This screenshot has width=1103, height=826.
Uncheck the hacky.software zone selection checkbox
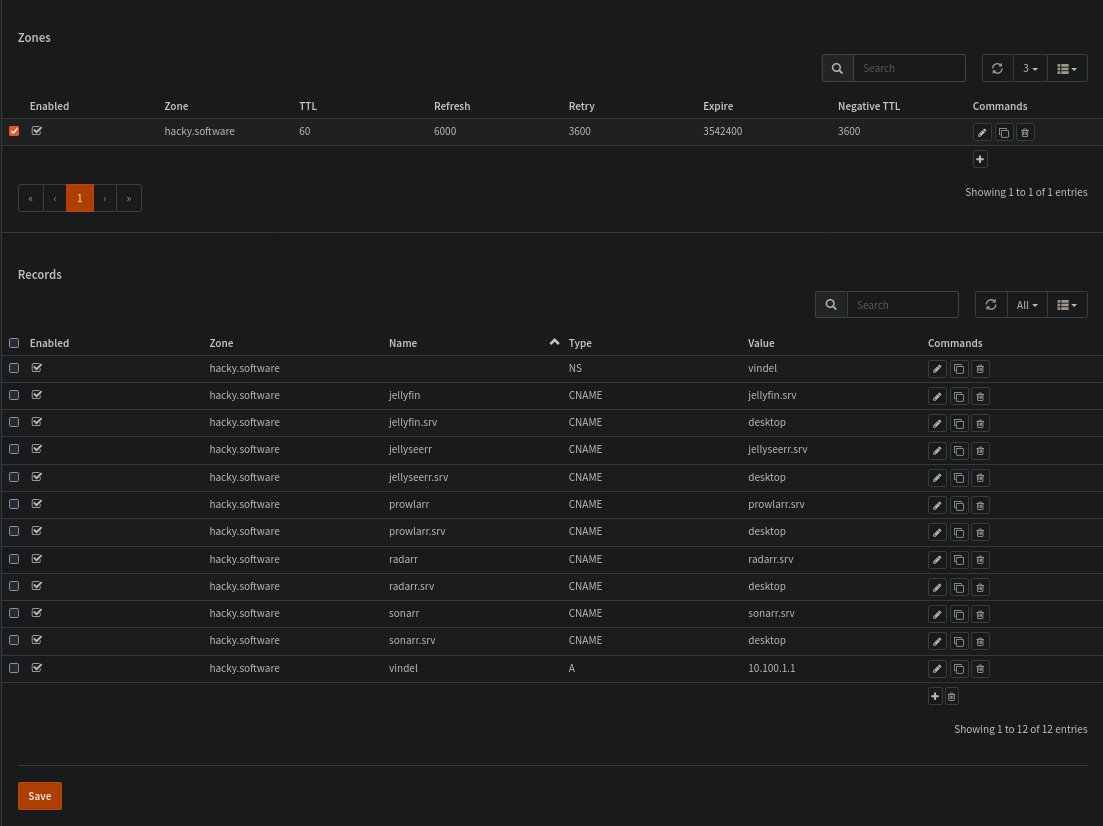(14, 131)
